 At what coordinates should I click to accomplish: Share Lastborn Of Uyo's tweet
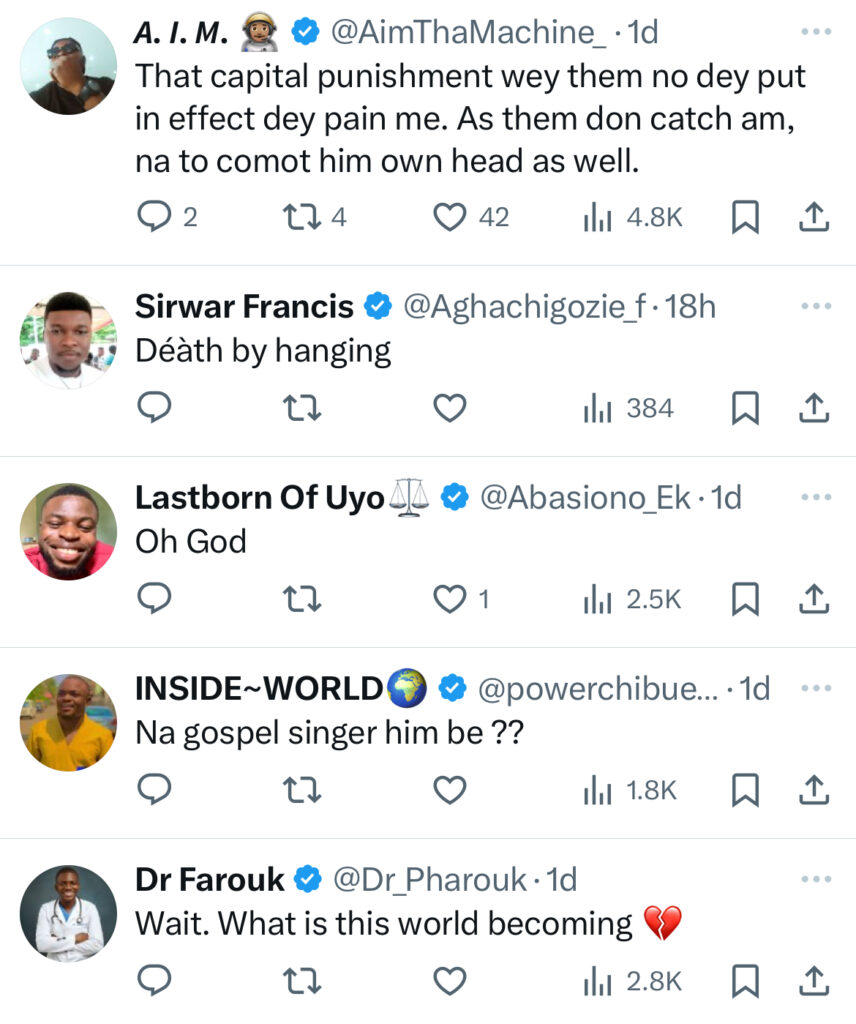pos(815,598)
